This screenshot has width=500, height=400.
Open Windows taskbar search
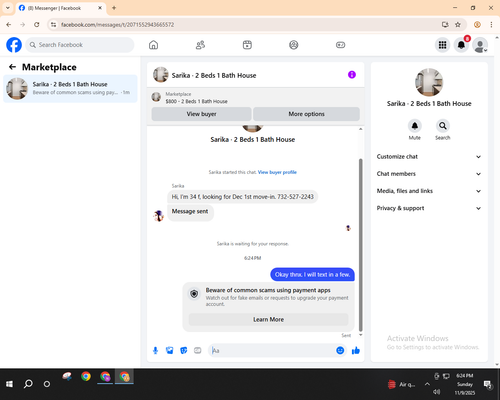pyautogui.click(x=28, y=384)
